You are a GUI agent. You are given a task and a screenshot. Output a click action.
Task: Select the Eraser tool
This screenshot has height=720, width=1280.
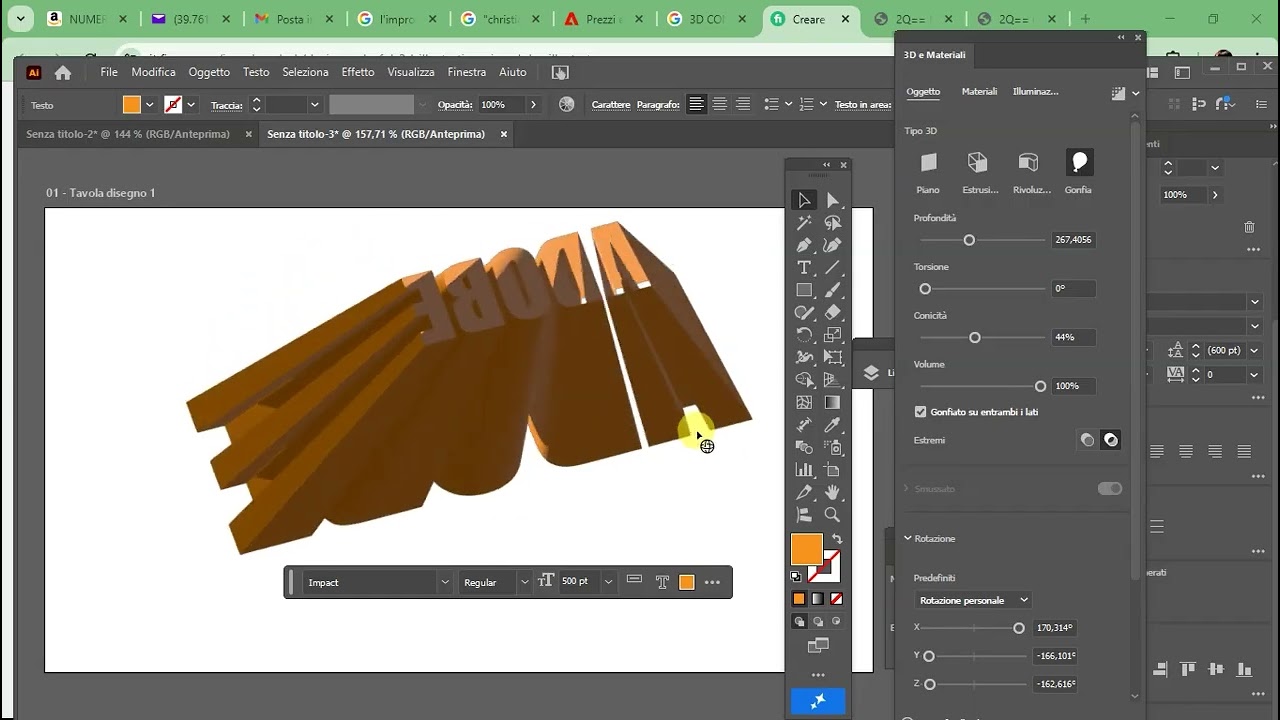(x=832, y=313)
